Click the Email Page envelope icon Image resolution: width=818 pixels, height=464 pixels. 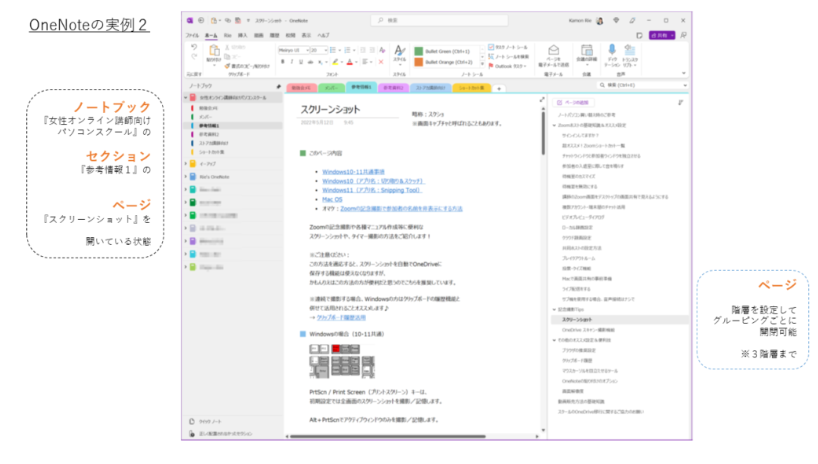pos(553,49)
